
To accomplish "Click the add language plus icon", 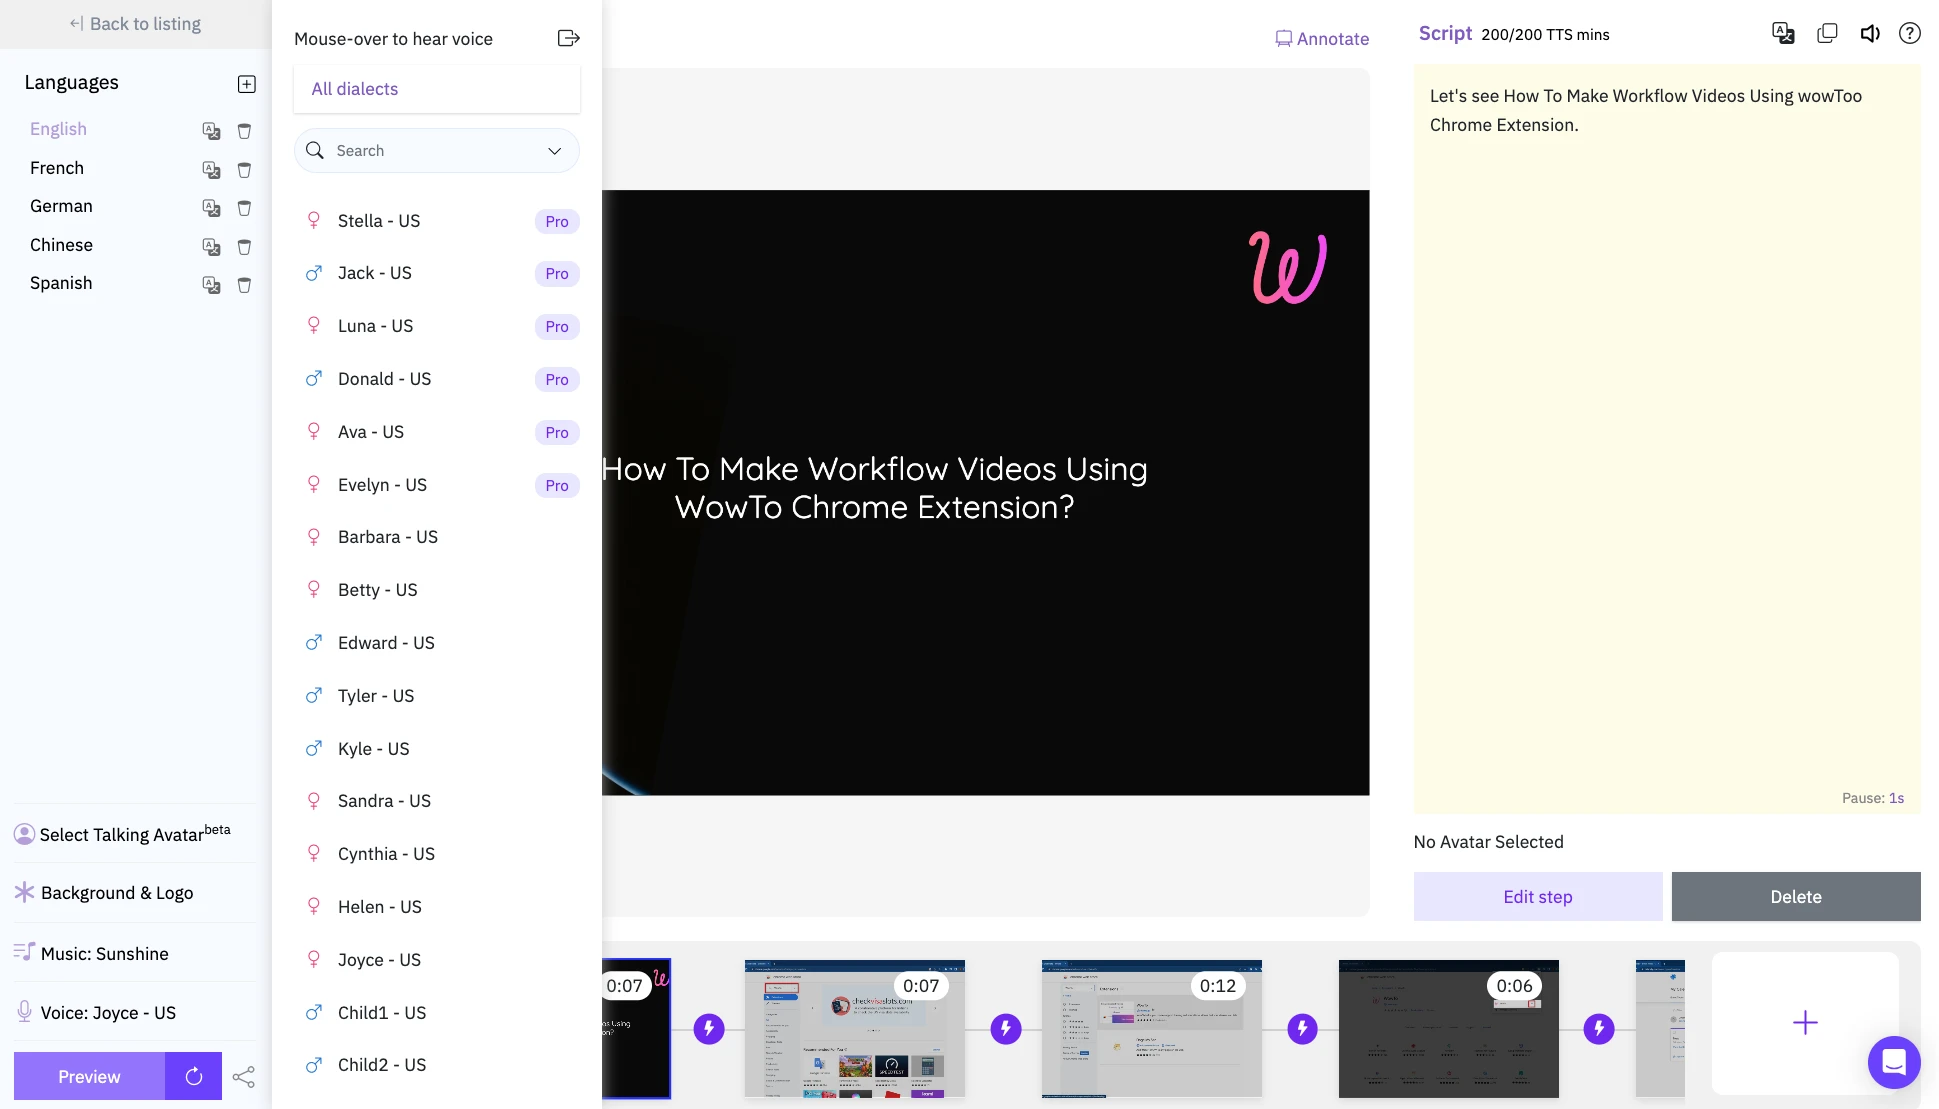I will (247, 84).
